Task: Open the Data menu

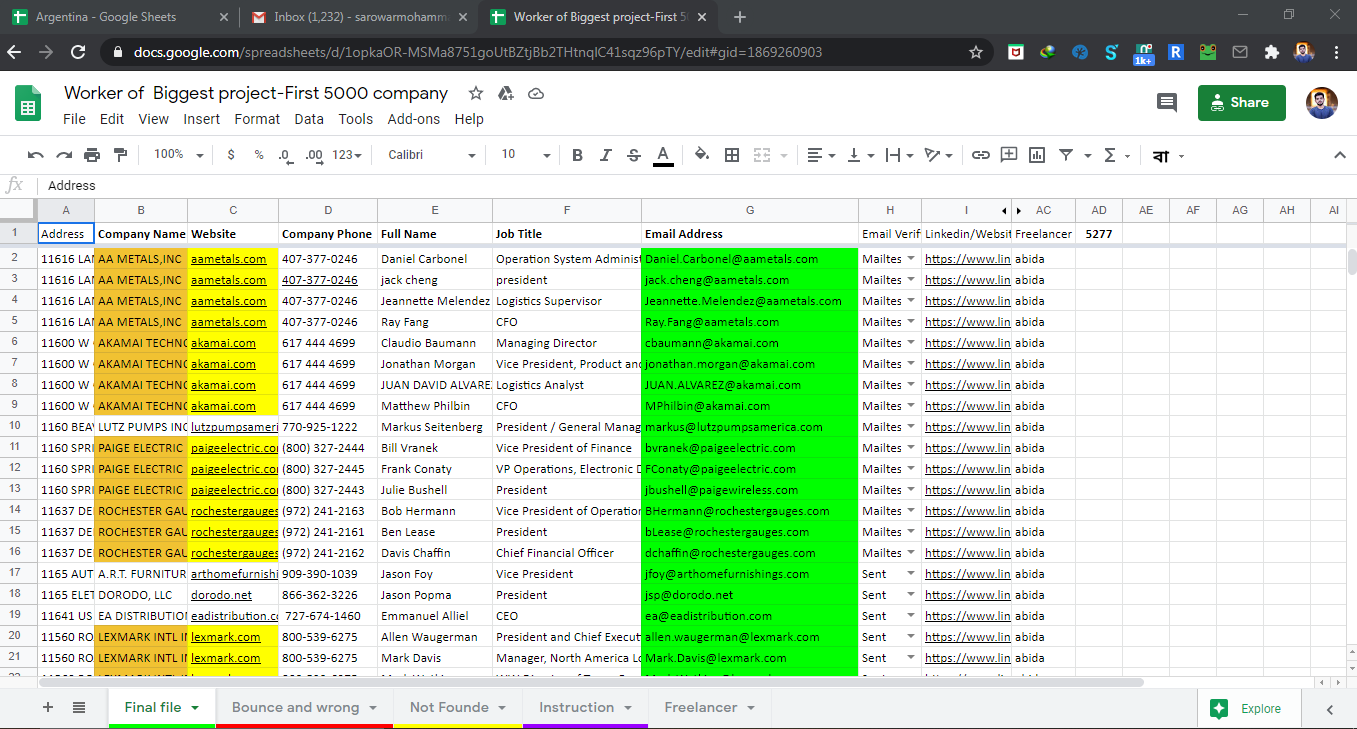Action: (x=309, y=118)
